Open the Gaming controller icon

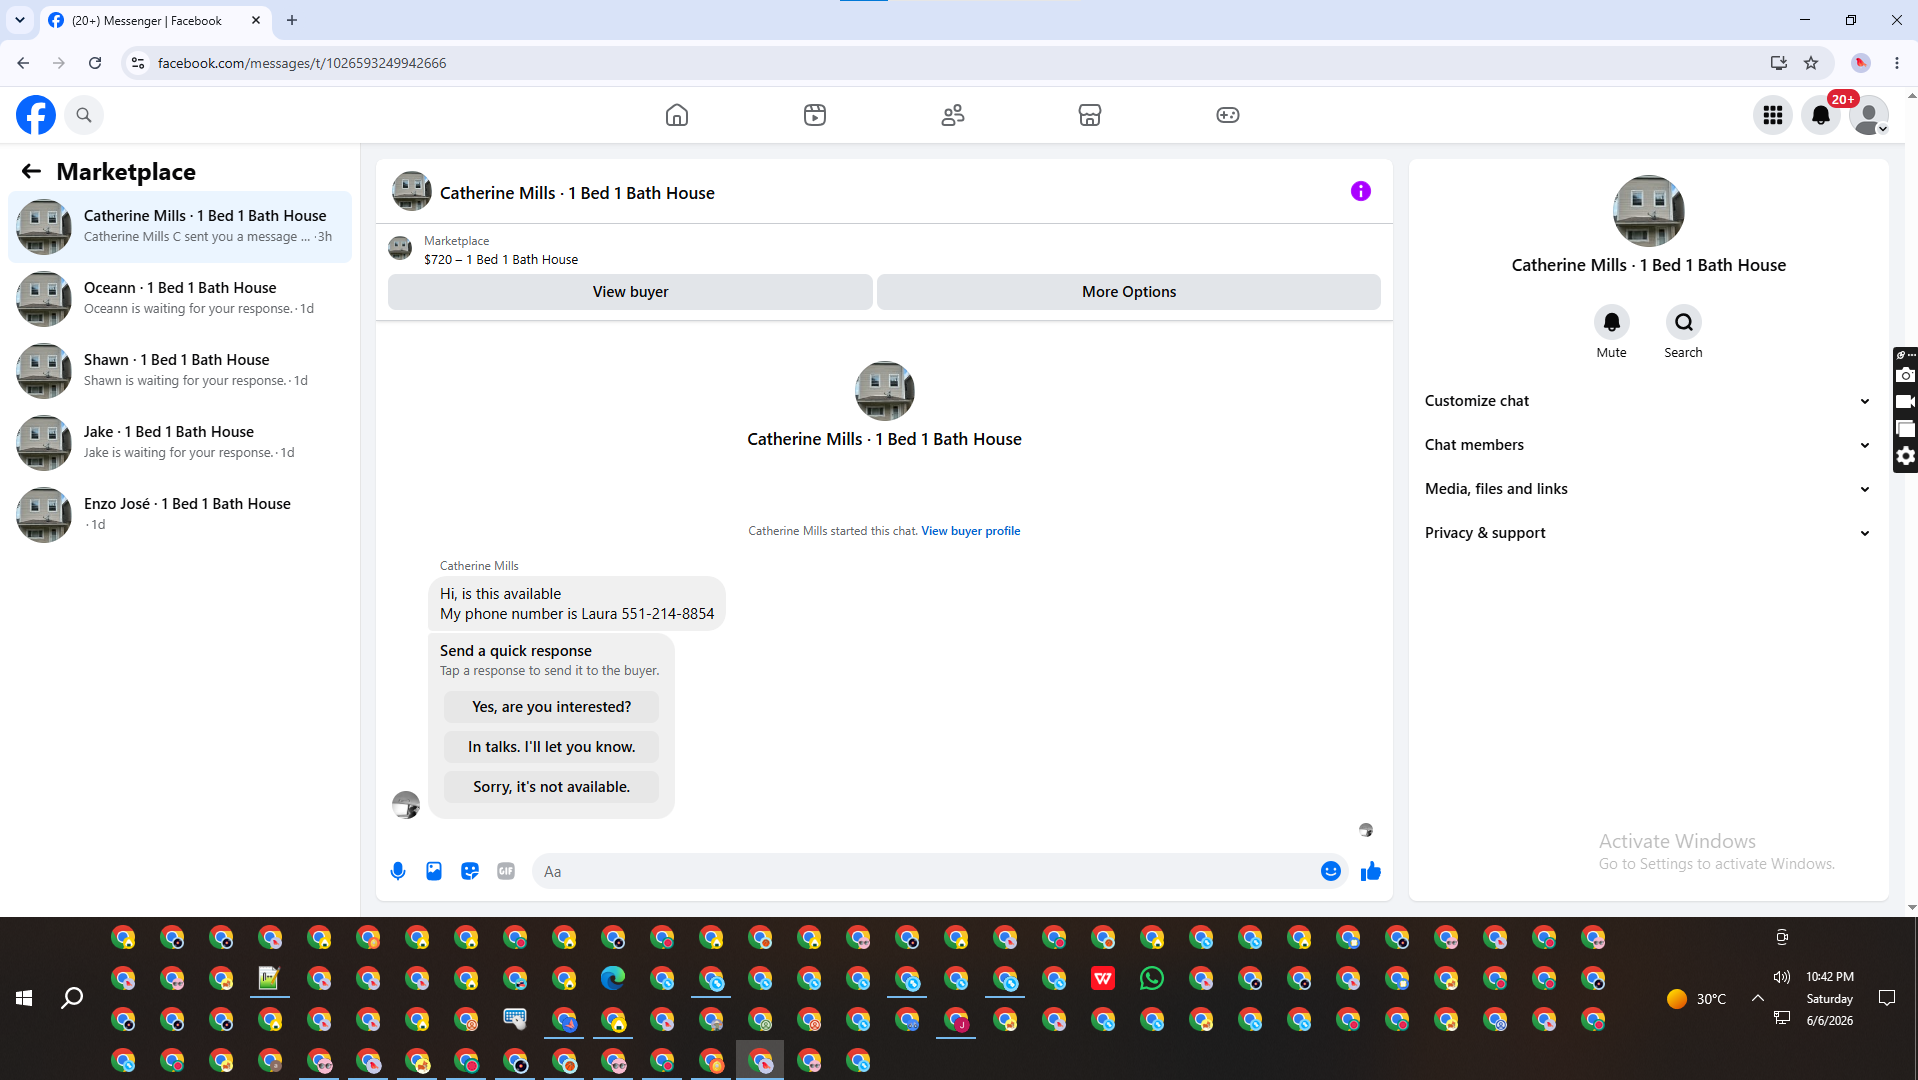coord(1228,115)
